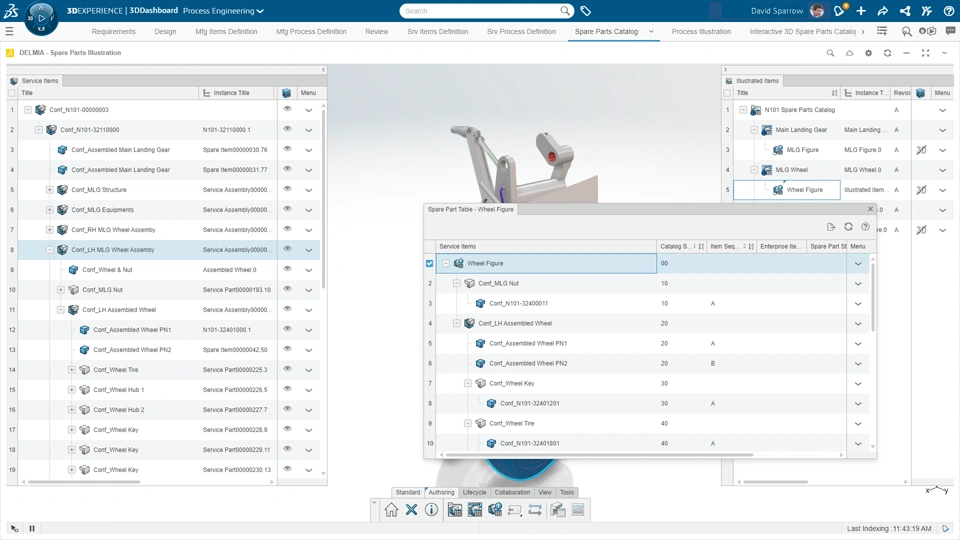
Task: Open row menu for Conf_Assembled Wheel PN1 in Spare Part Table
Action: pos(858,343)
